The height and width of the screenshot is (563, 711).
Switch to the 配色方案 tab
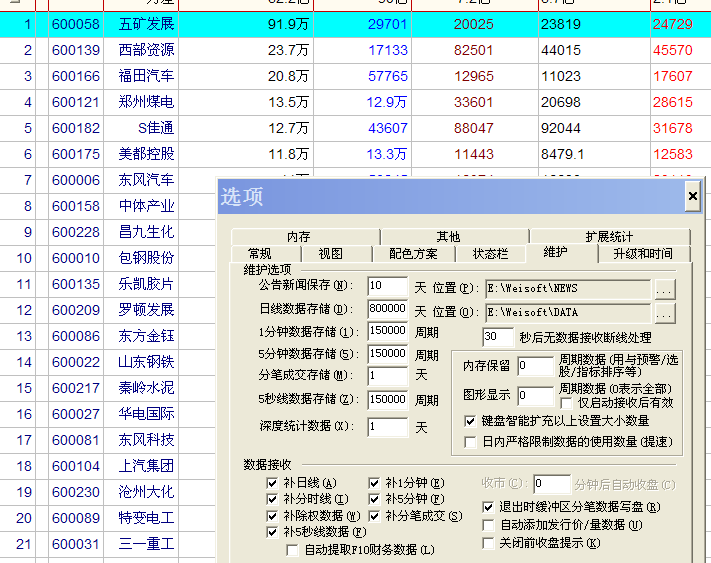tap(414, 253)
